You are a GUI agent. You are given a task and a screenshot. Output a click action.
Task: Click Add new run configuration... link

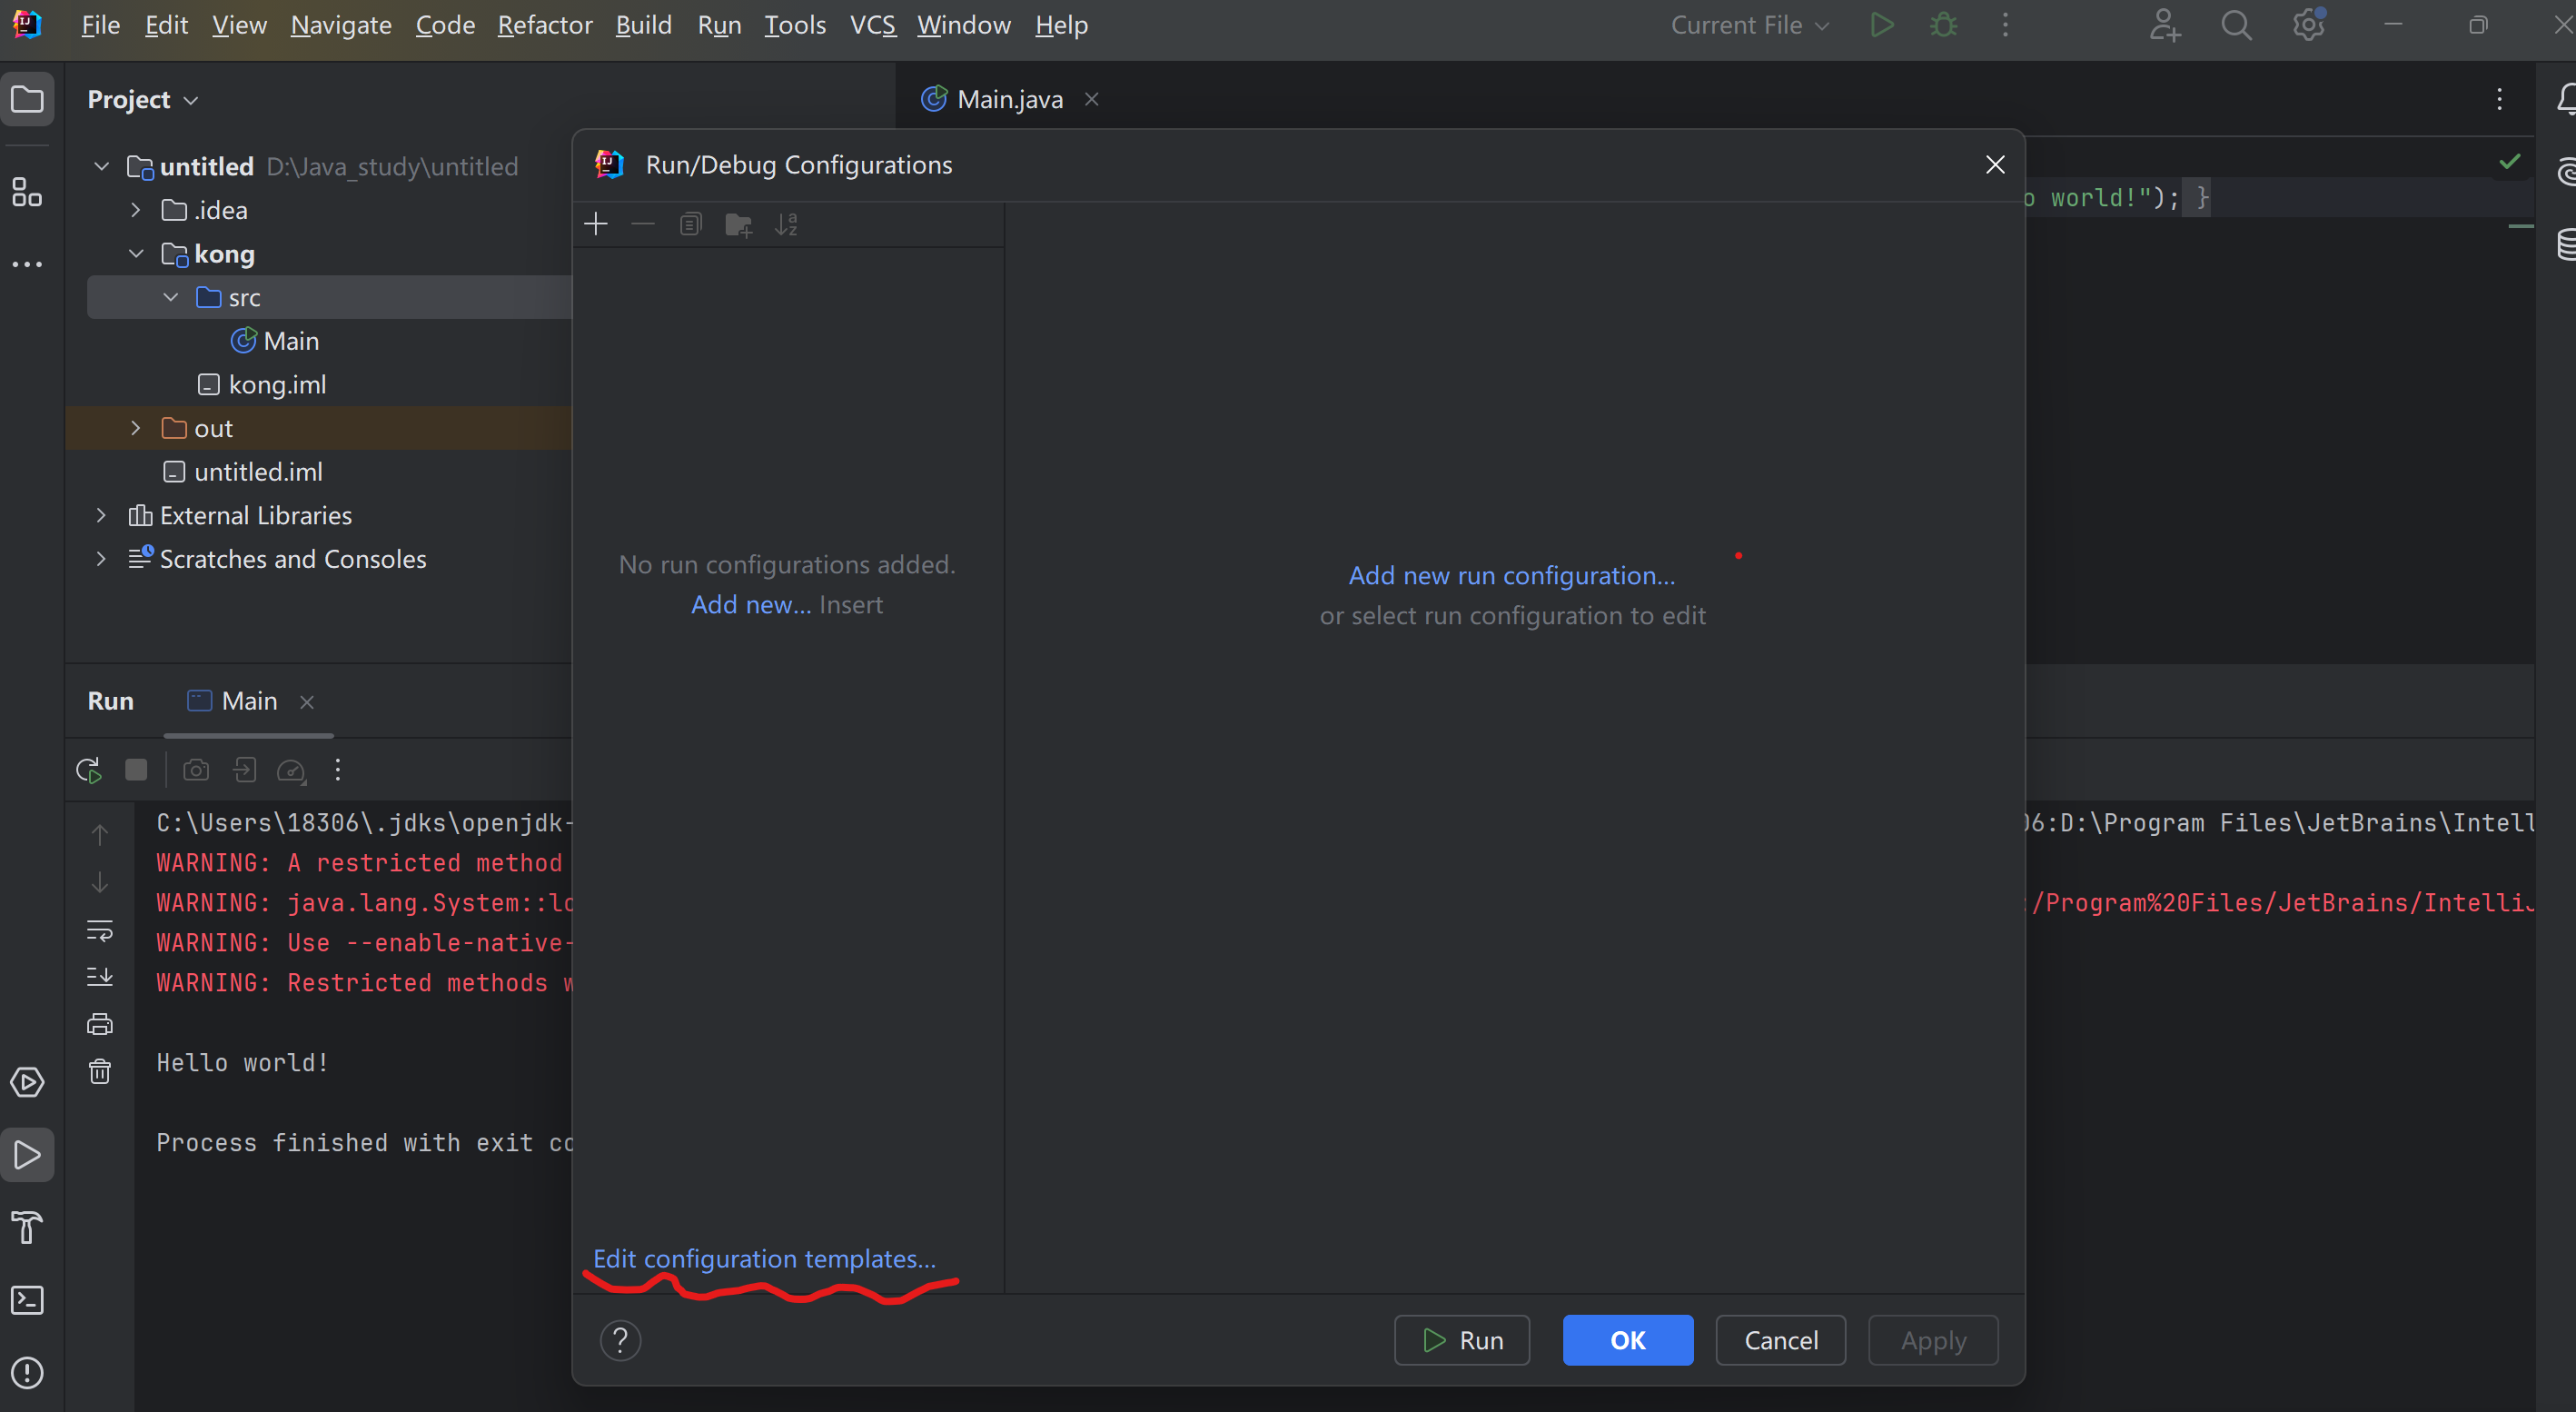[x=1511, y=575]
